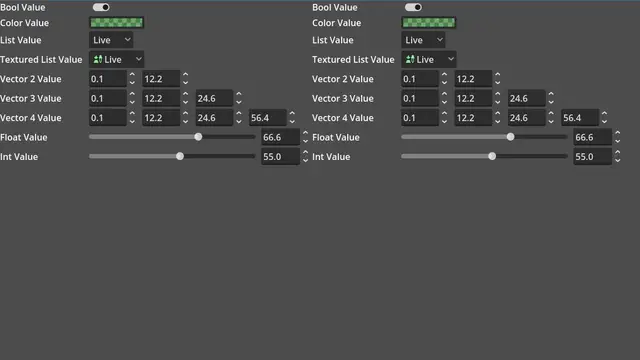This screenshot has height=360, width=640.
Task: Click left Vector 4 Value second field 12.2
Action: point(161,118)
